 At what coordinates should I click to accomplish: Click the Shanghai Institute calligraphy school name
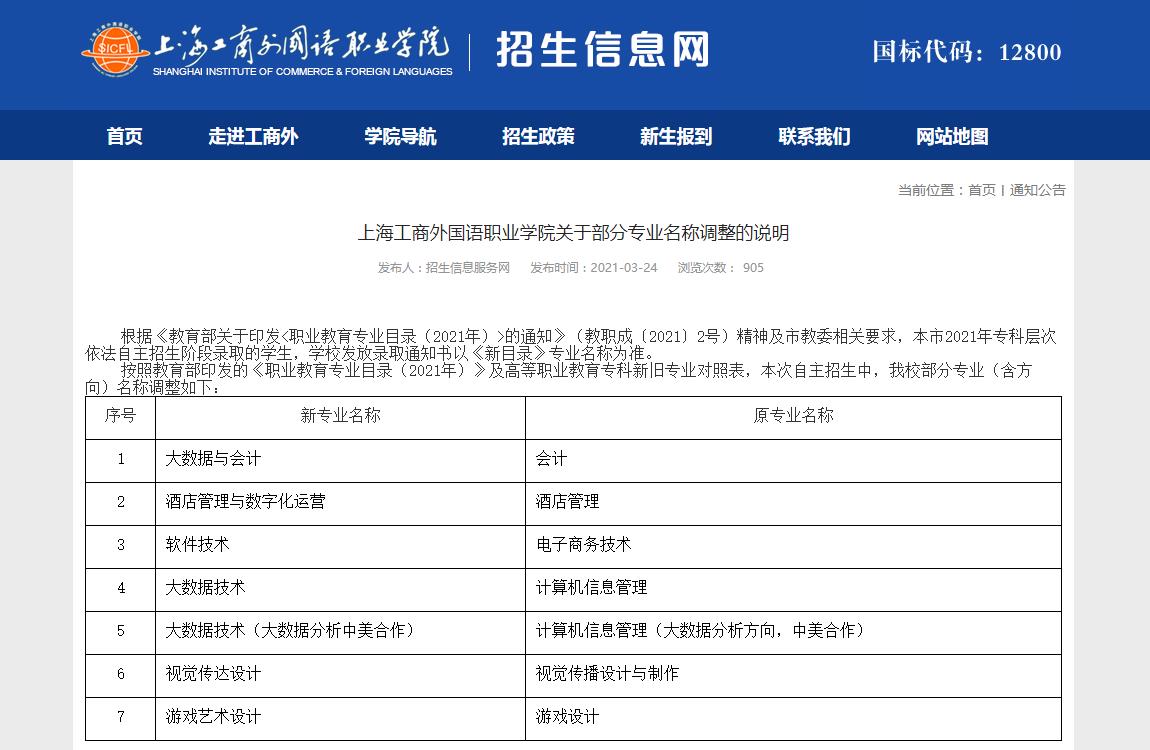coord(301,44)
